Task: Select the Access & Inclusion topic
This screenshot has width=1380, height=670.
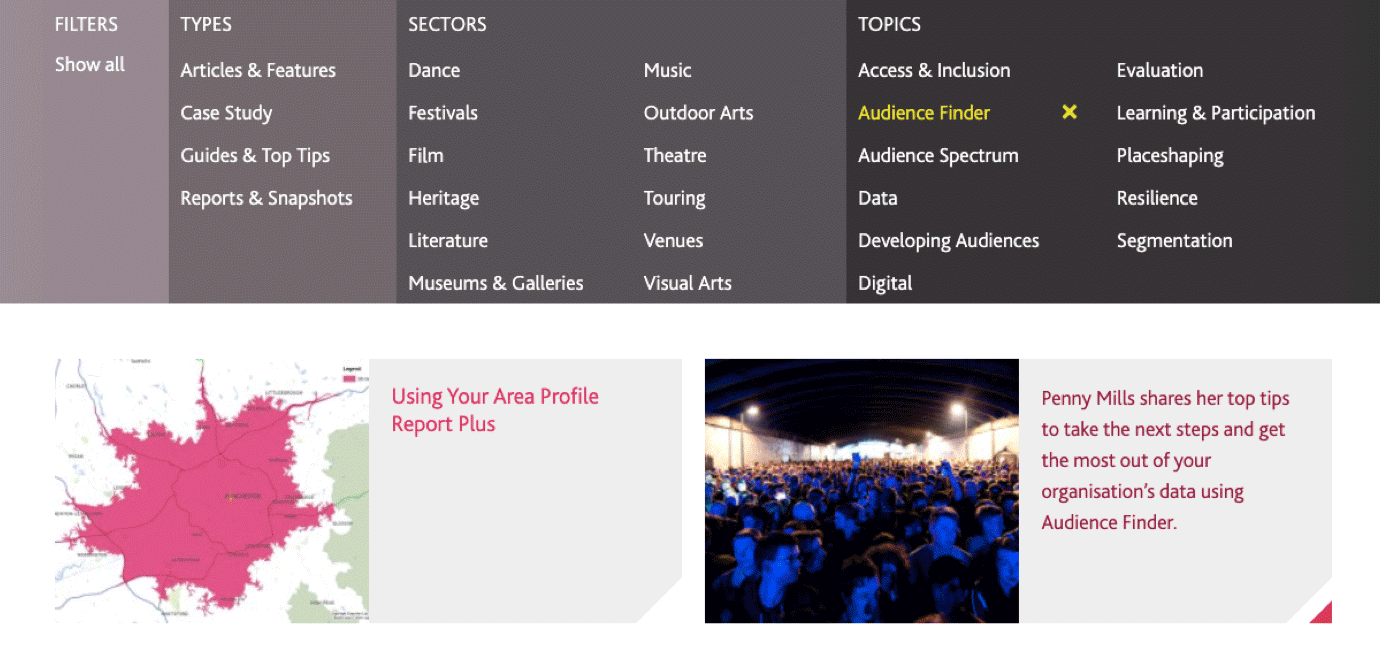Action: [934, 71]
